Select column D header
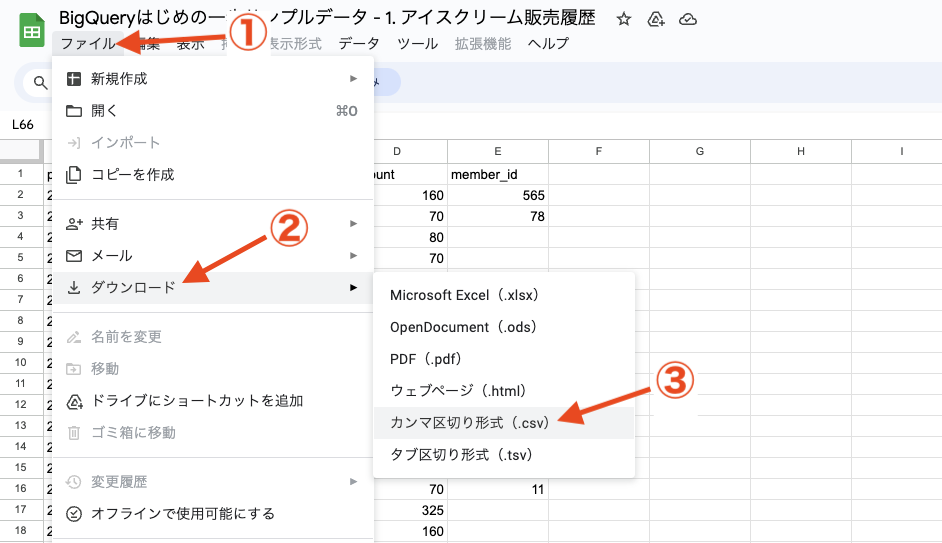This screenshot has height=543, width=942. pyautogui.click(x=410, y=151)
